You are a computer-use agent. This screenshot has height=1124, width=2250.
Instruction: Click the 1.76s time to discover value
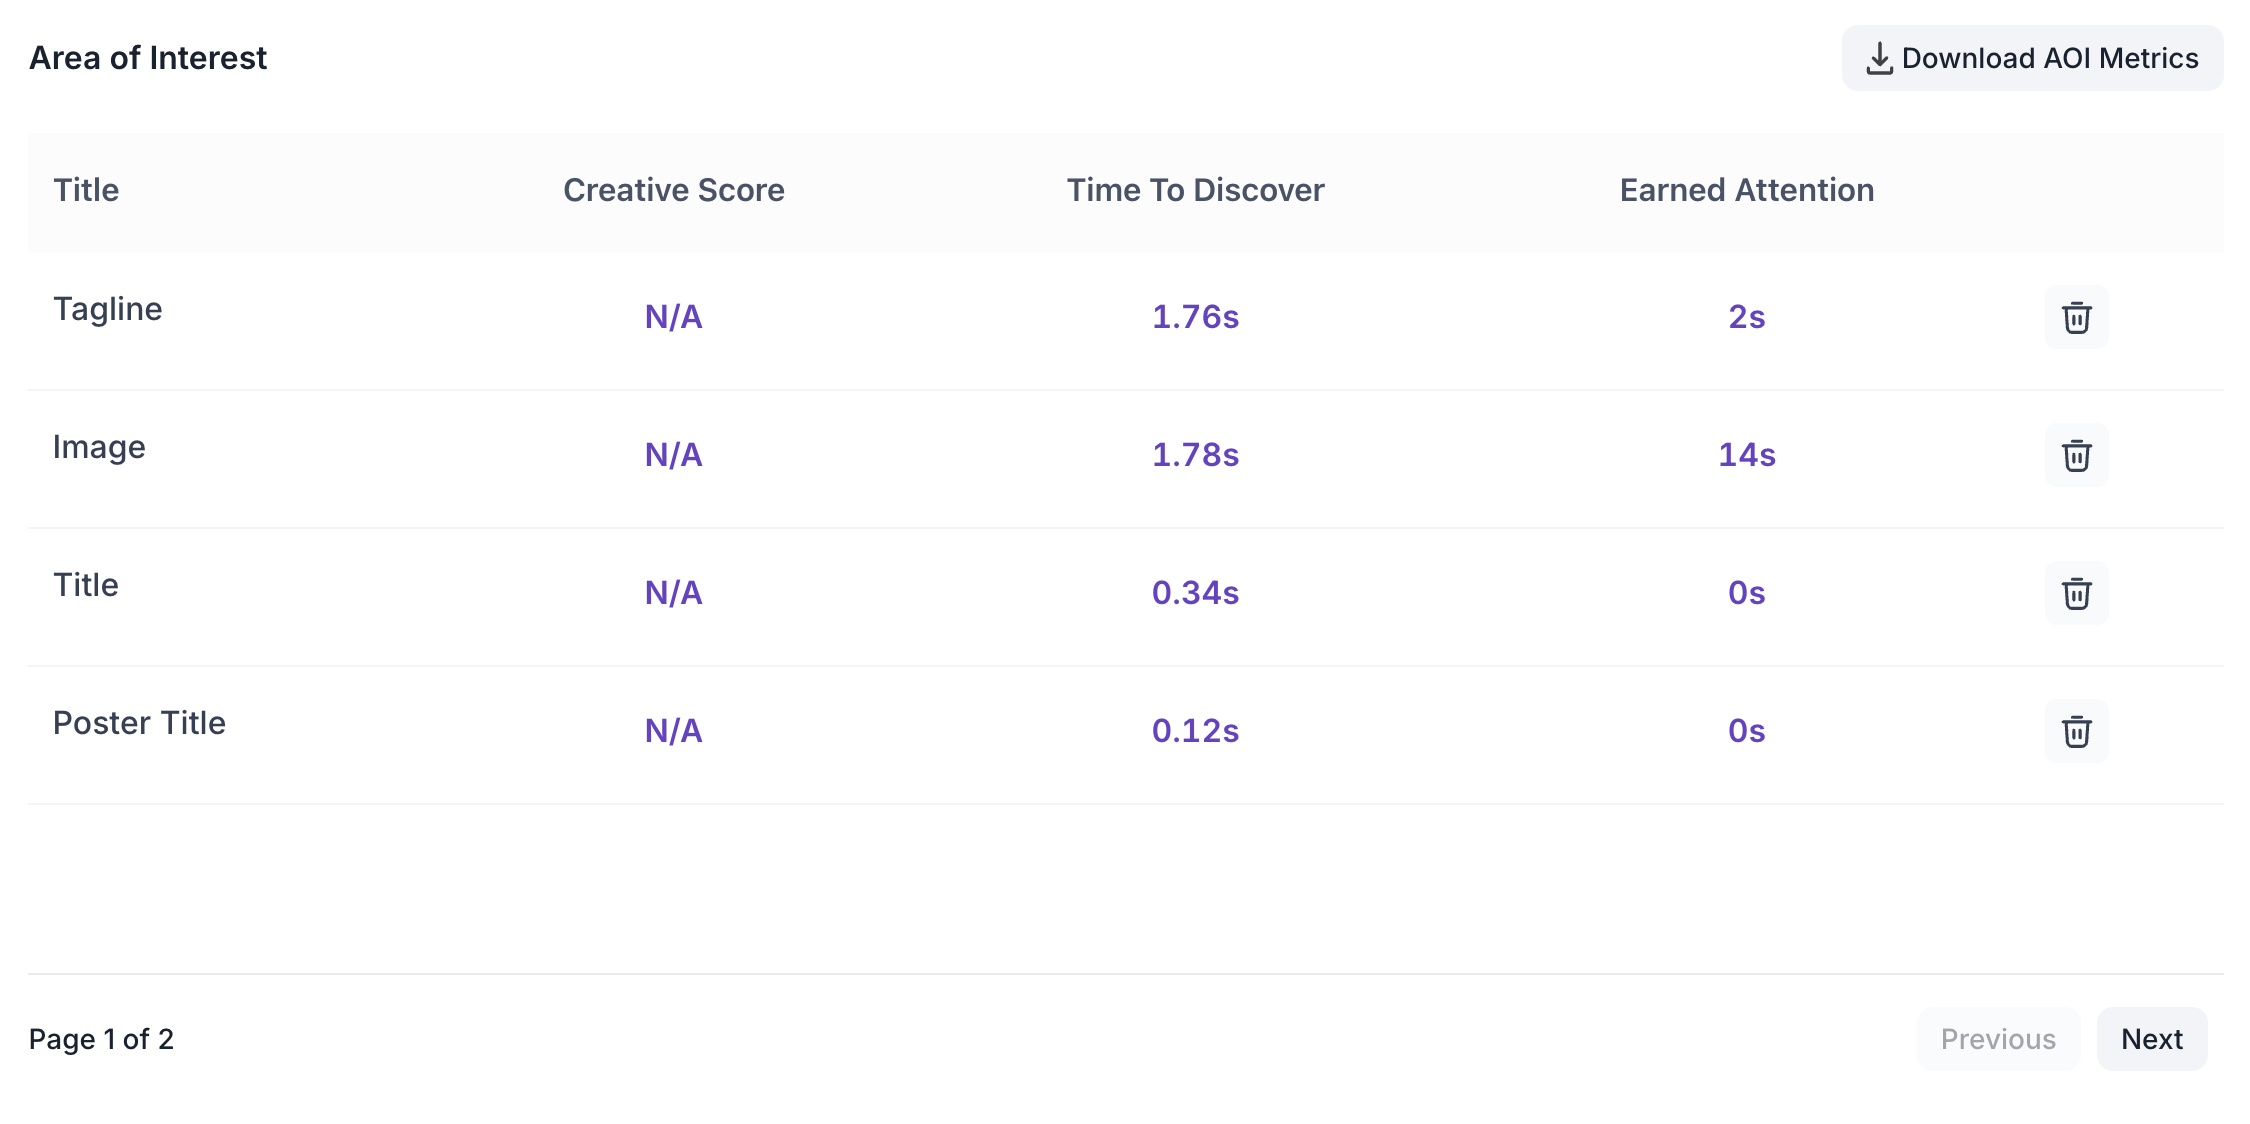coord(1195,317)
